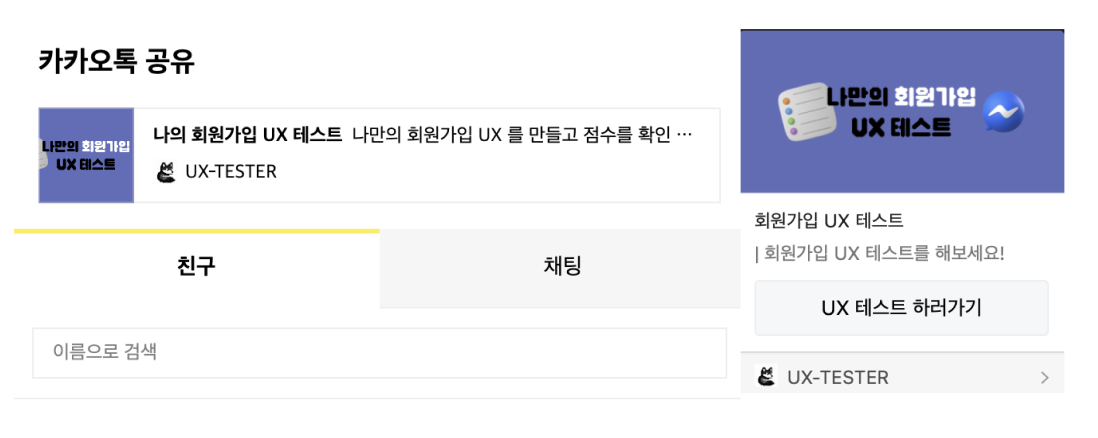Click the 회원가입 UX 테스트 card title
The width and height of the screenshot is (1098, 438).
tap(829, 221)
